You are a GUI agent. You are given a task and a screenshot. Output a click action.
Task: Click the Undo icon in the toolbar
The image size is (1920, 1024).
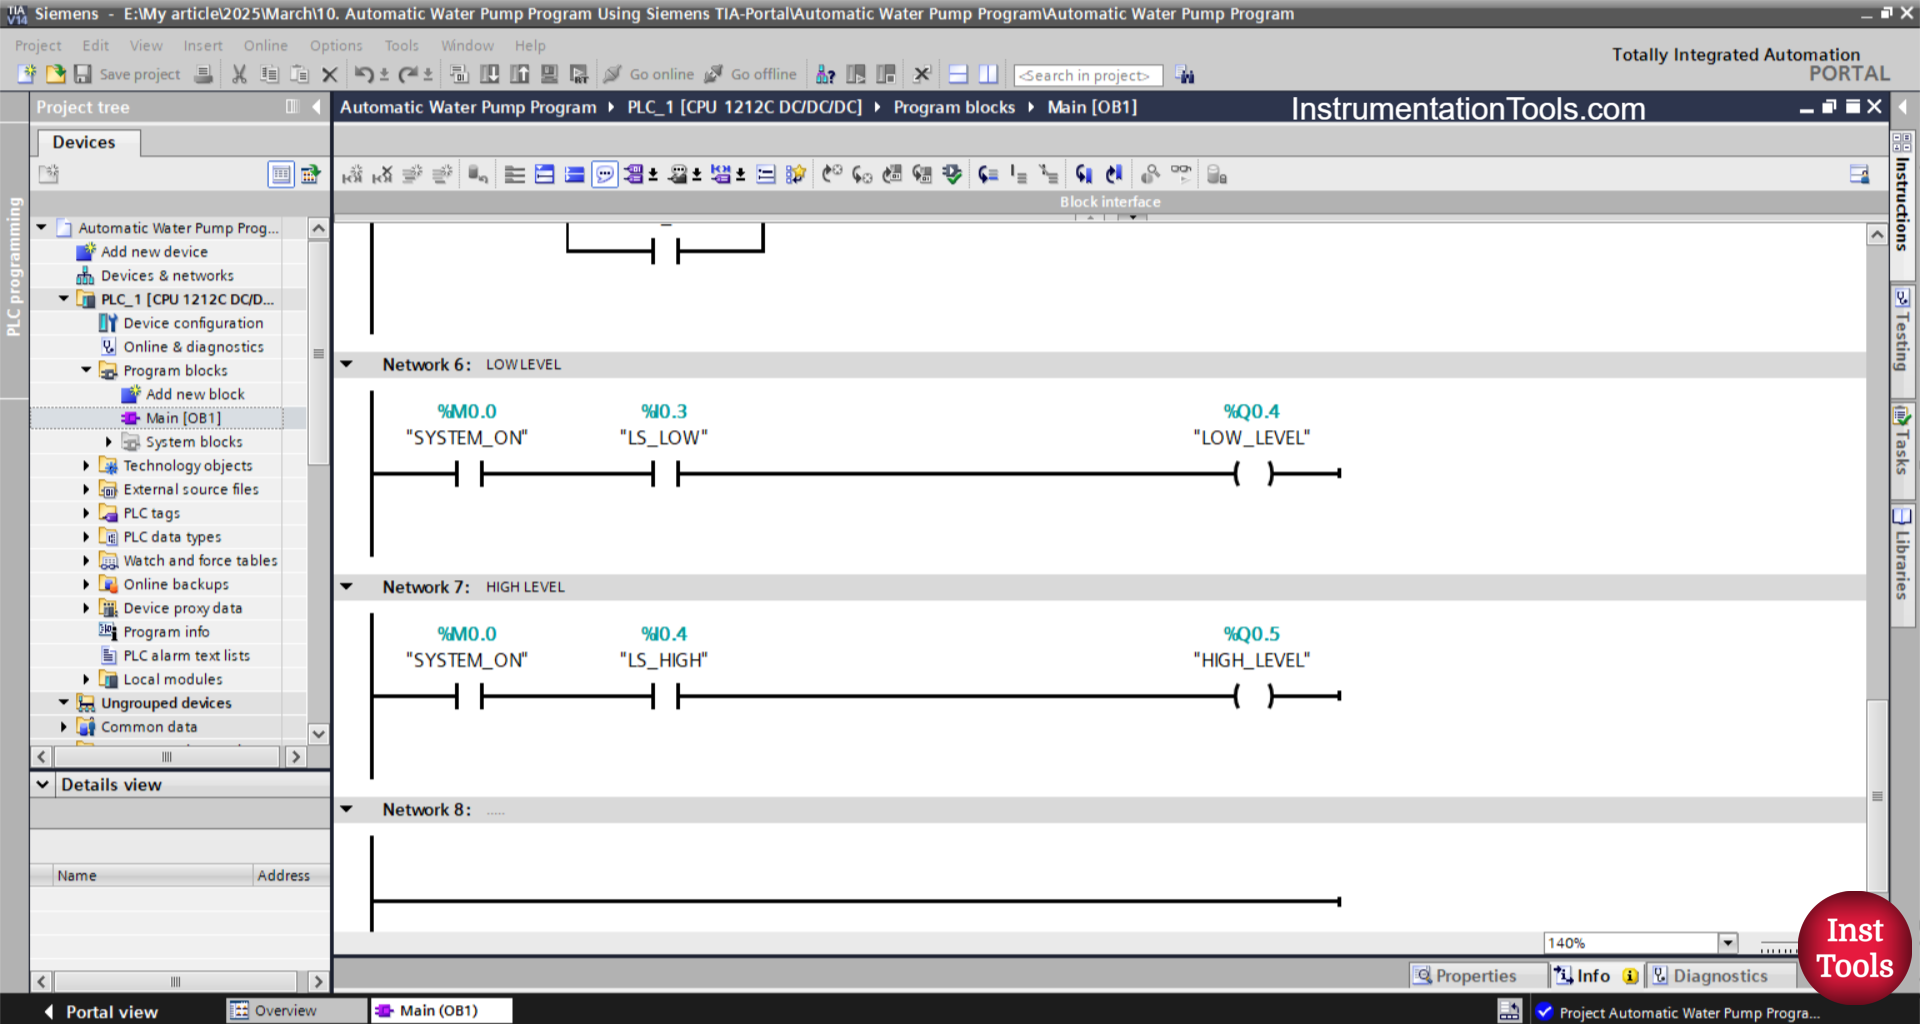click(x=362, y=74)
